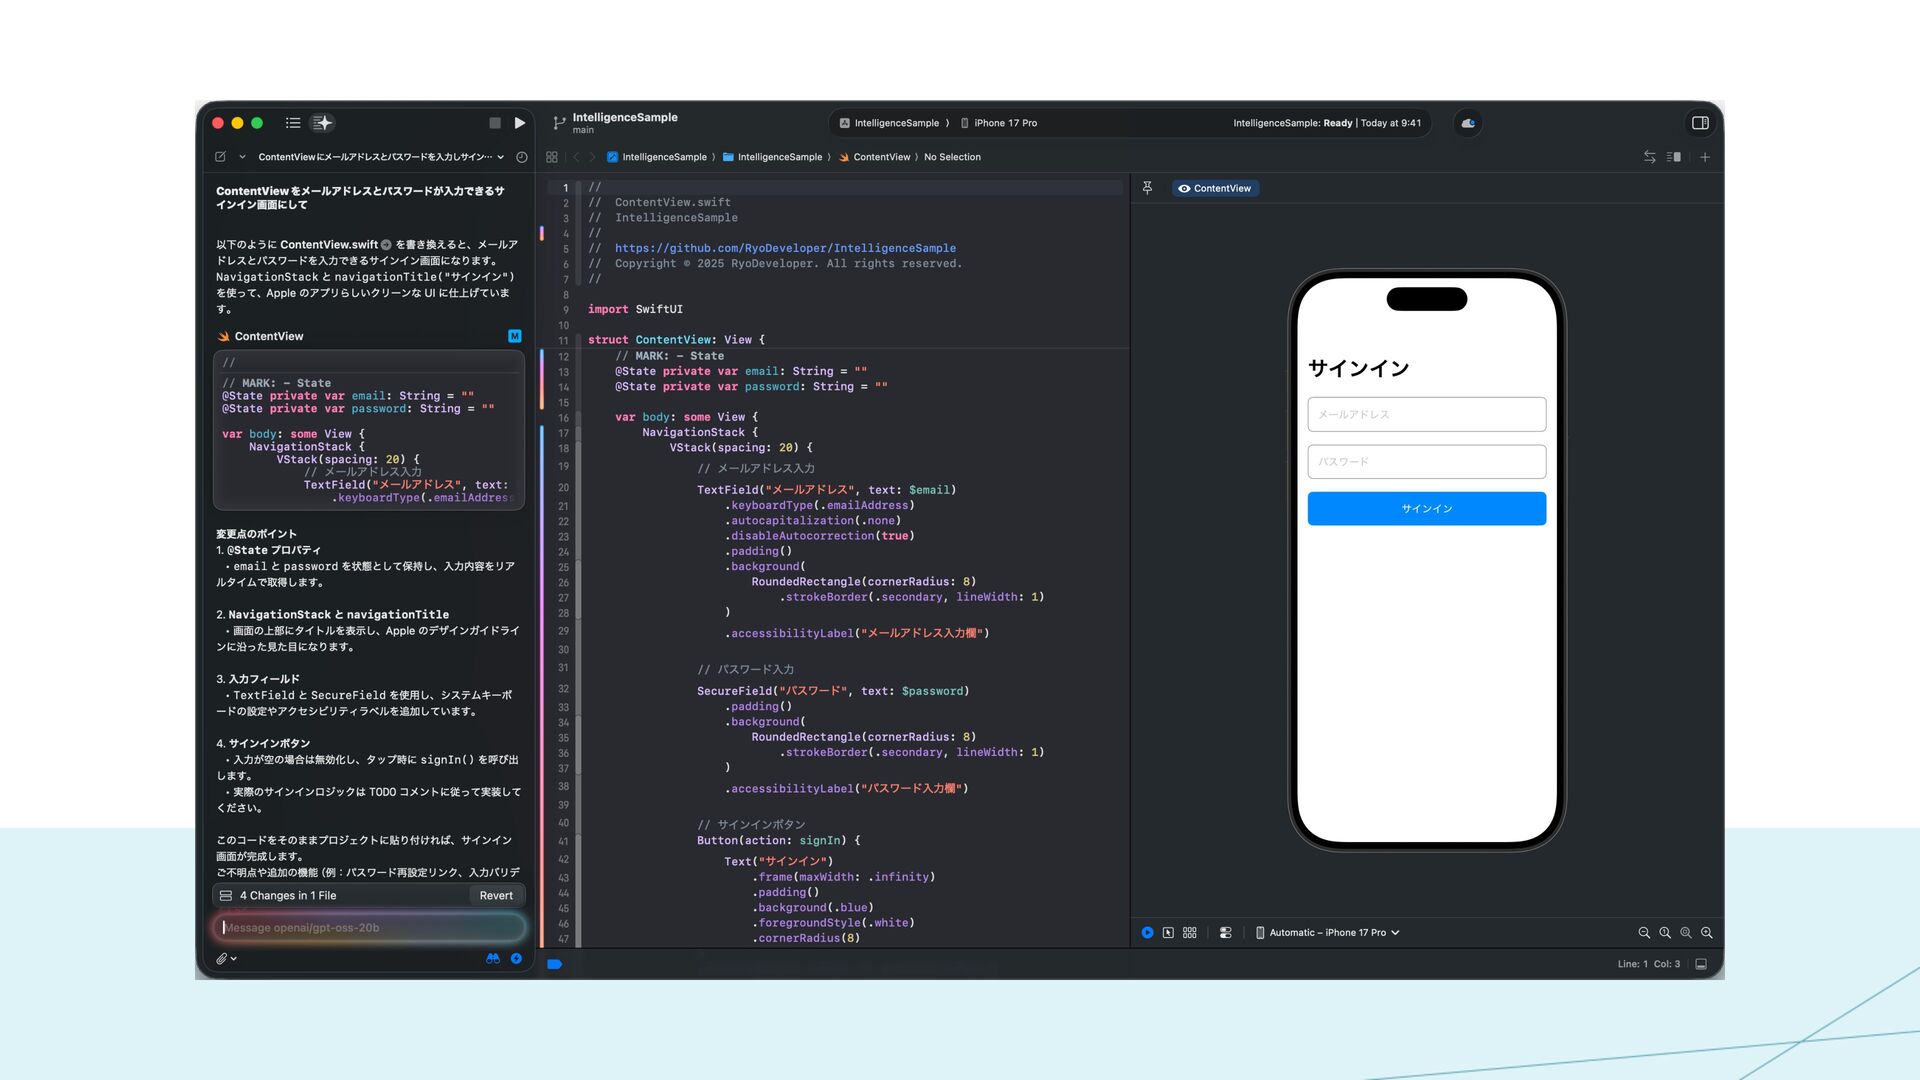Toggle the live preview mode button
Image resolution: width=1920 pixels, height=1080 pixels.
1147,933
